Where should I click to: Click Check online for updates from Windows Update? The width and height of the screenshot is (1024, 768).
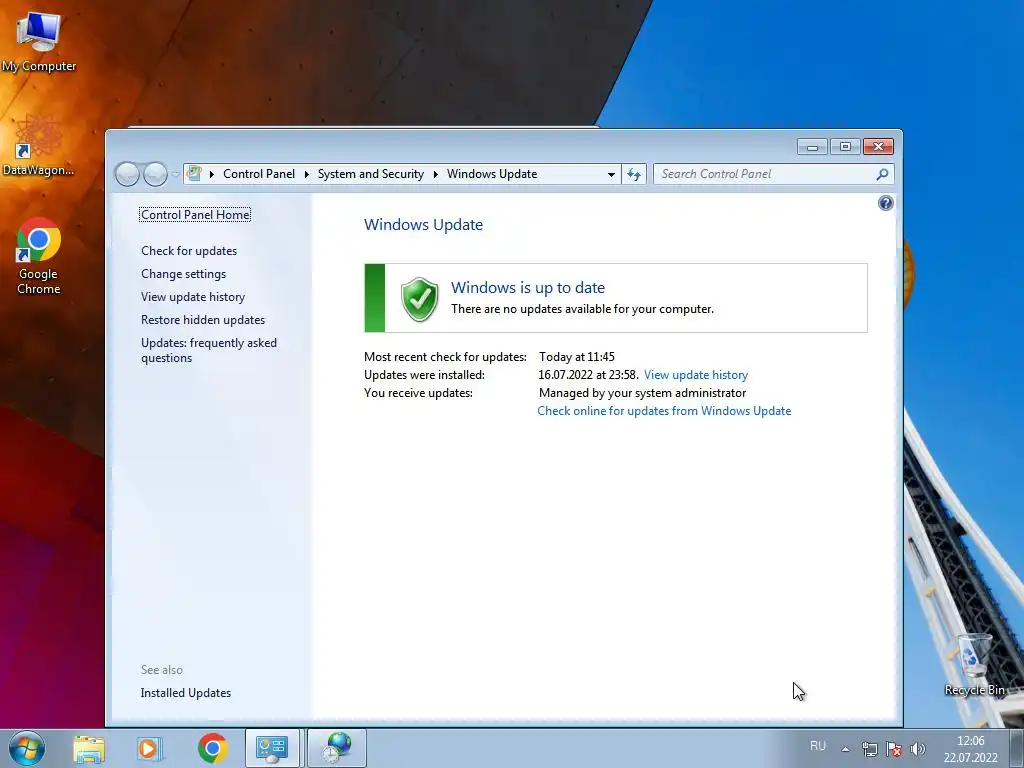pos(664,411)
